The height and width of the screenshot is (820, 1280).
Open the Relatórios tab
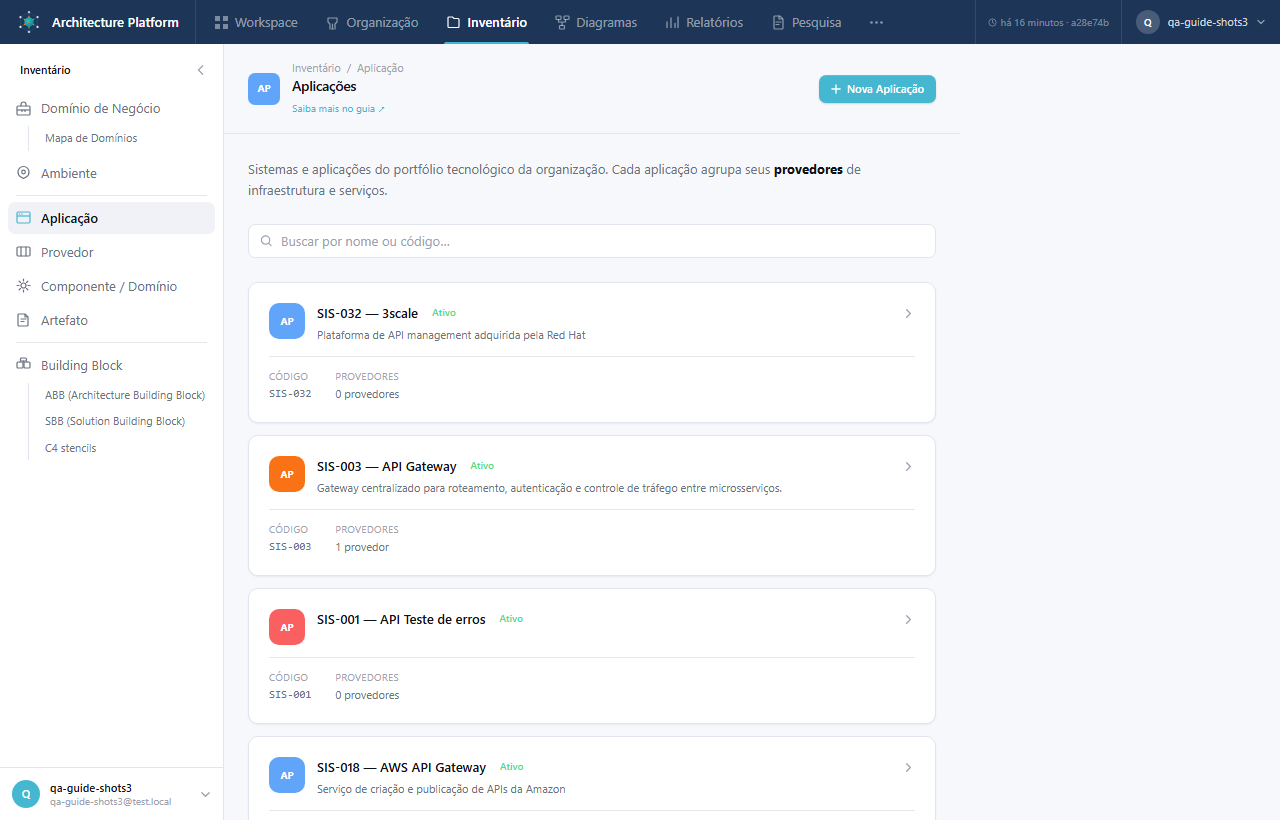click(x=704, y=22)
